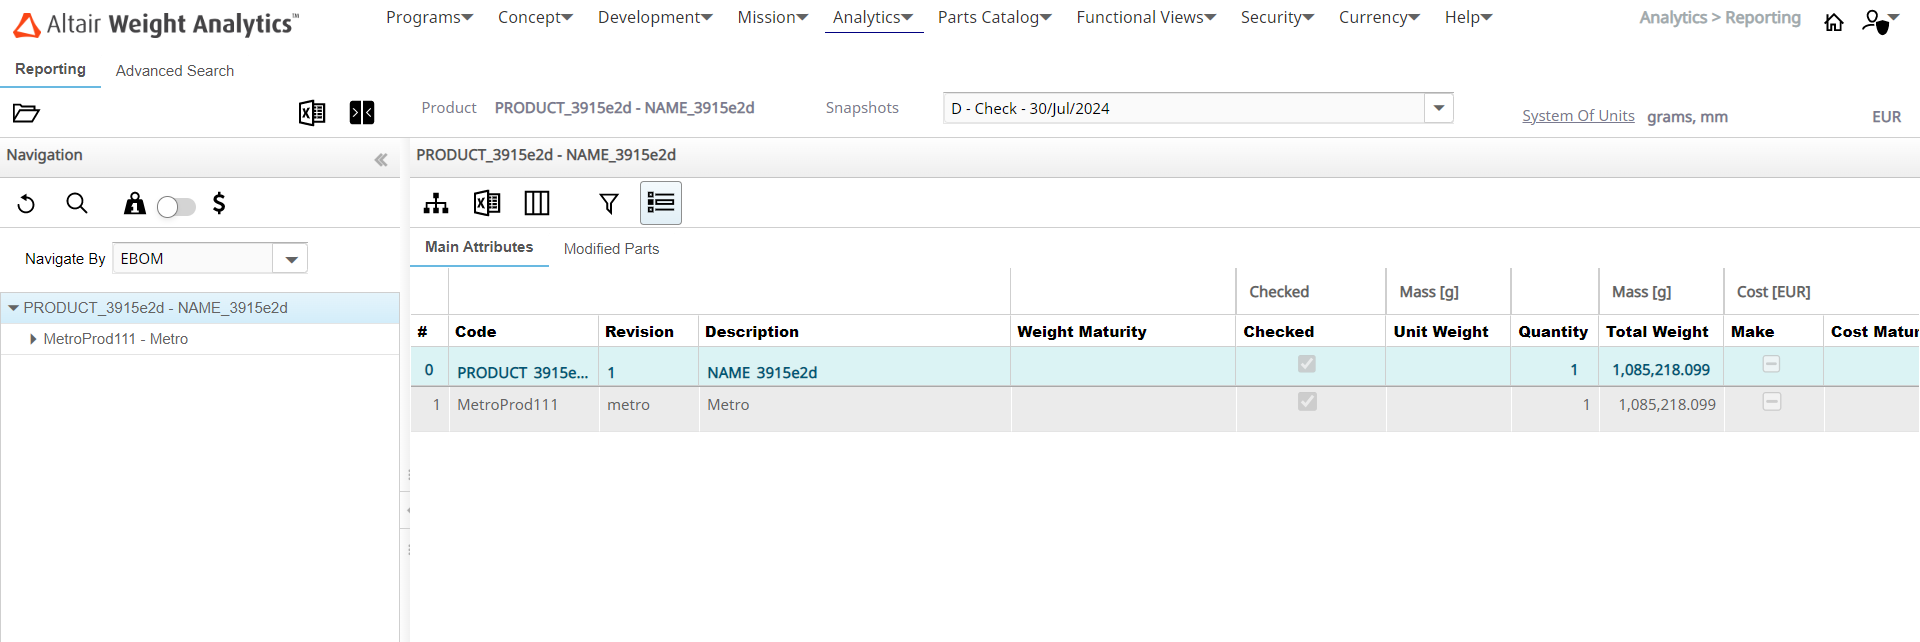Select the Main Attributes tab
The image size is (1920, 642).
click(479, 247)
